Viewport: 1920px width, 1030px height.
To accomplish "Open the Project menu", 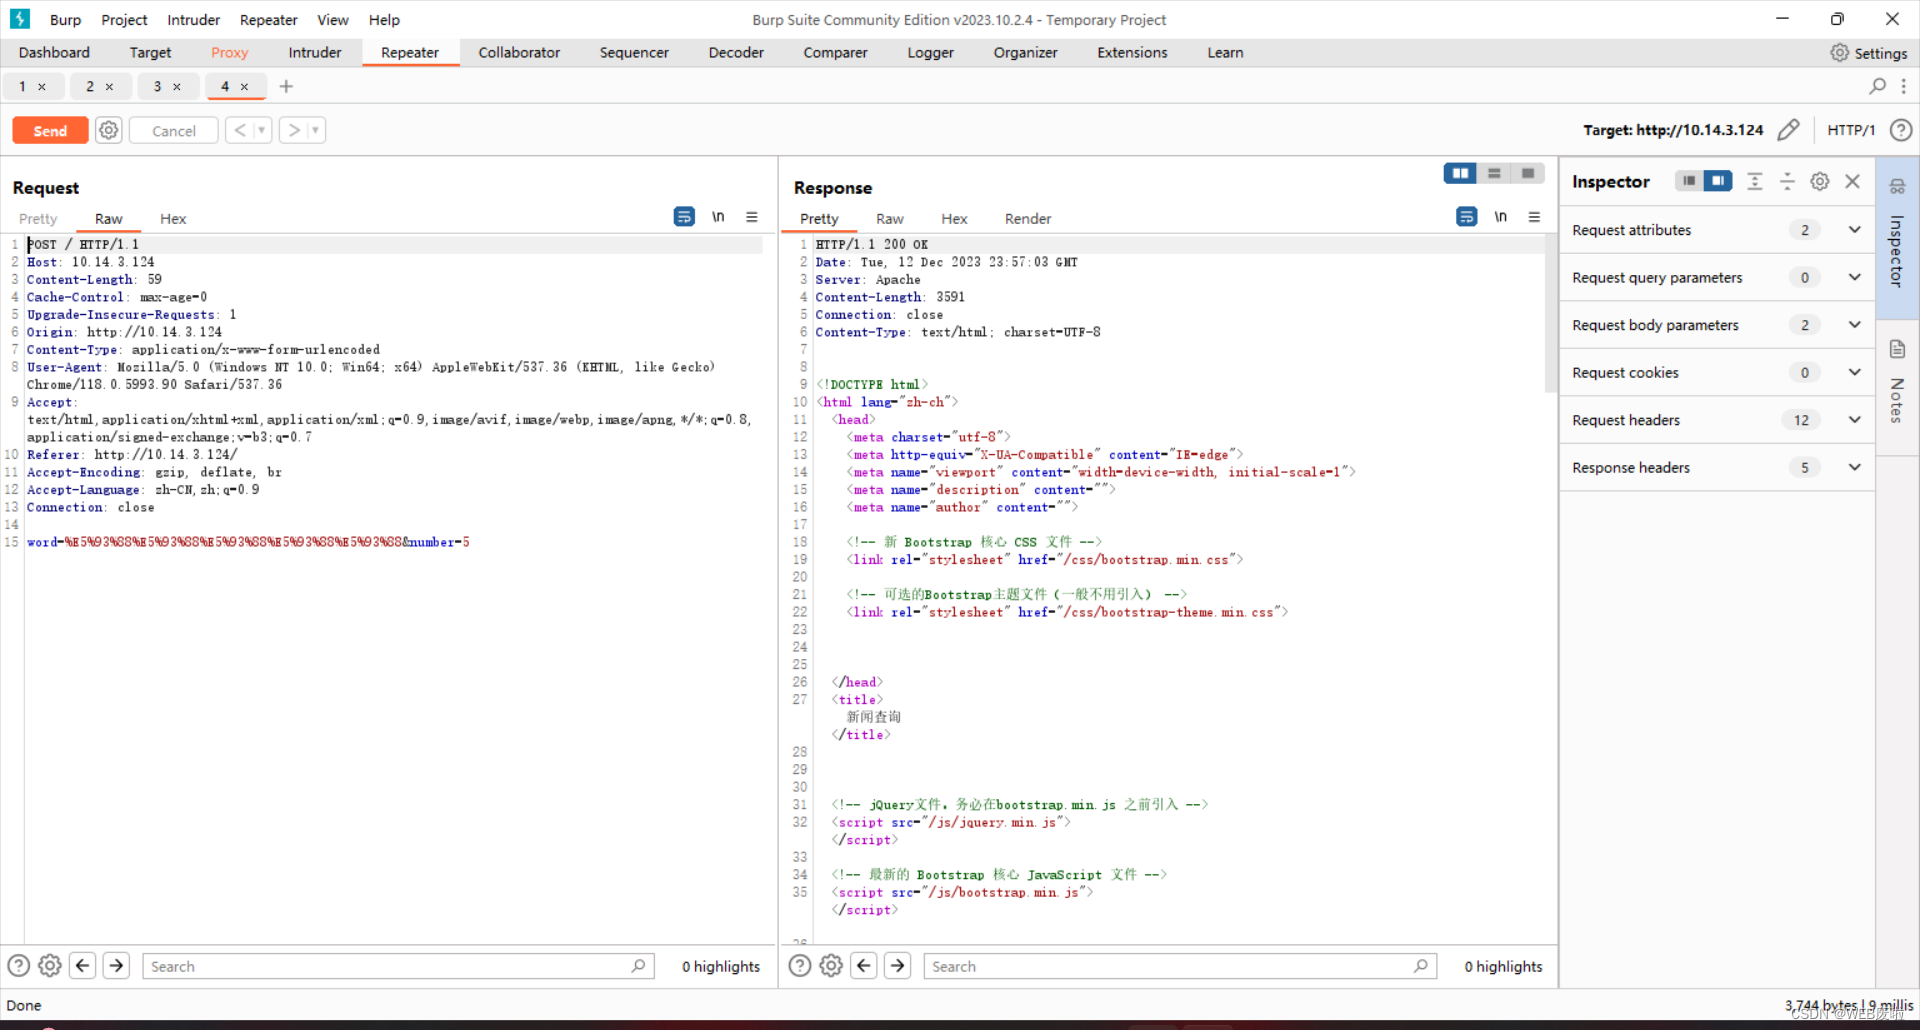I will 124,20.
